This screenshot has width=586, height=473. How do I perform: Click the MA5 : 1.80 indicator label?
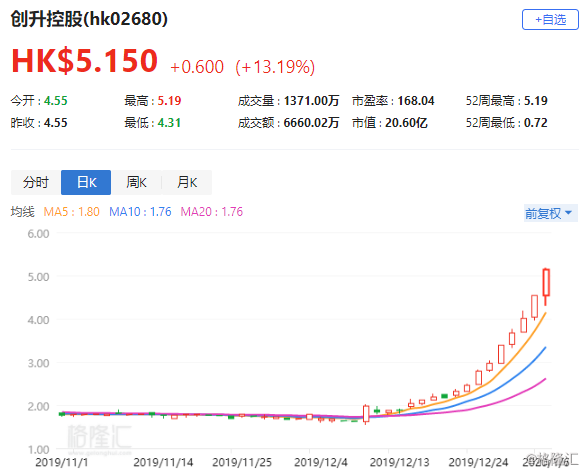(71, 212)
